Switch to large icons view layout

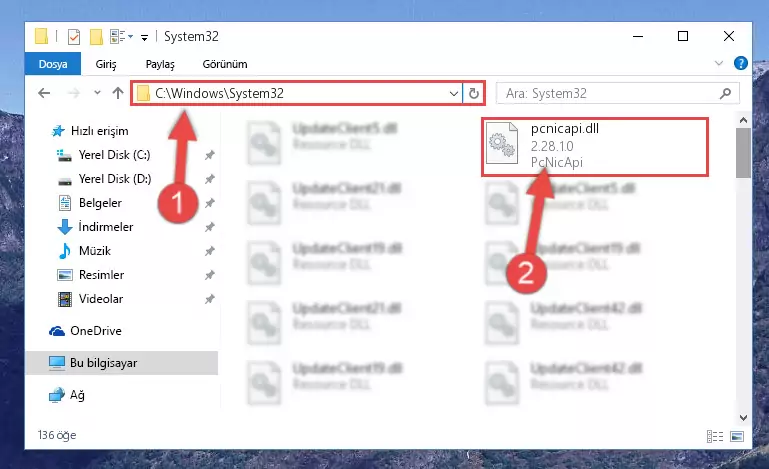tap(737, 436)
